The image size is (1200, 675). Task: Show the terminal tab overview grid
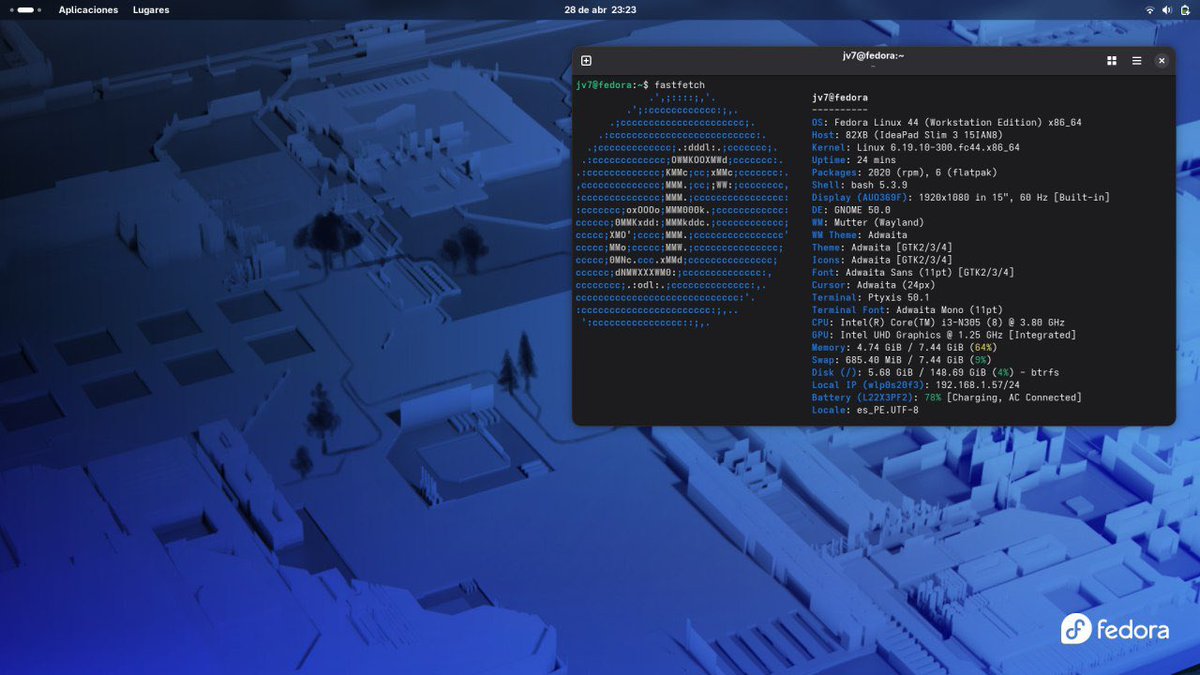pos(1111,61)
